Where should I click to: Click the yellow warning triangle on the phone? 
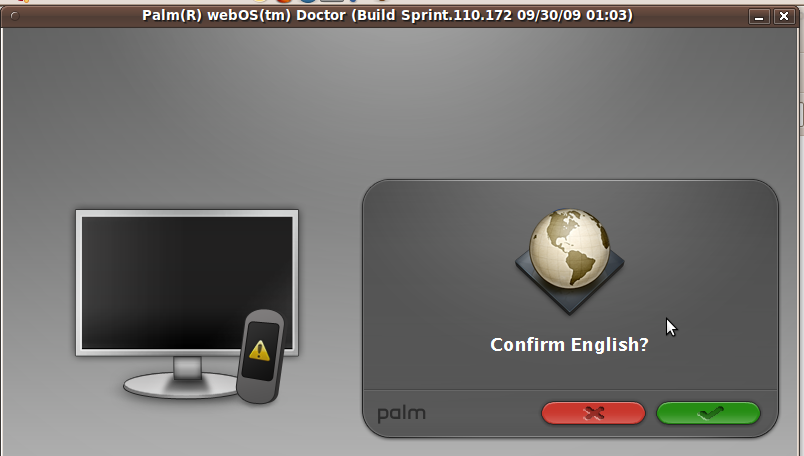pyautogui.click(x=259, y=351)
